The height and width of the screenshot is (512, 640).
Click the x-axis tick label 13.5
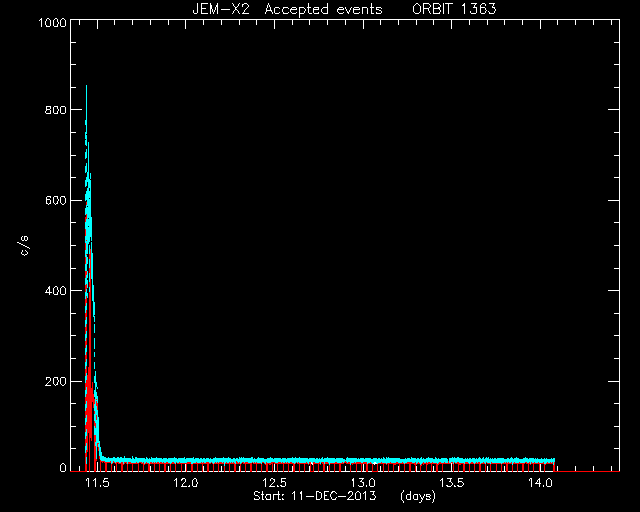pos(451,483)
